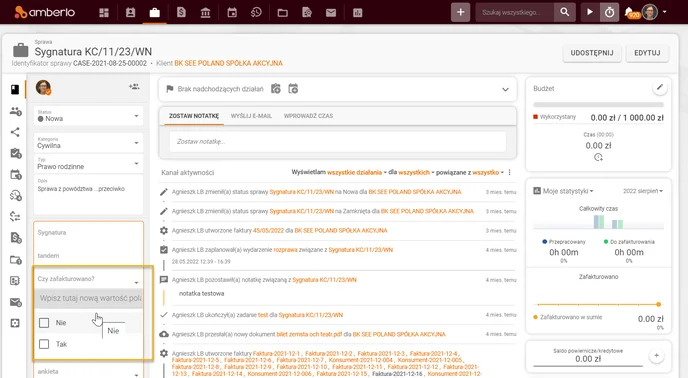688x378 pixels.
Task: Click the search magnifier button
Action: tap(565, 12)
